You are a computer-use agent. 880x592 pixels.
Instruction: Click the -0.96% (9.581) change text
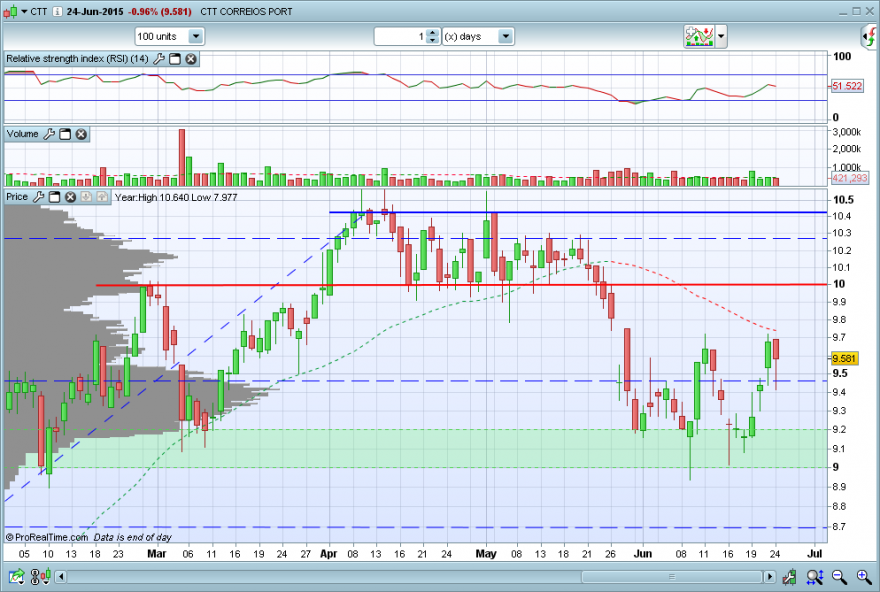(x=159, y=12)
